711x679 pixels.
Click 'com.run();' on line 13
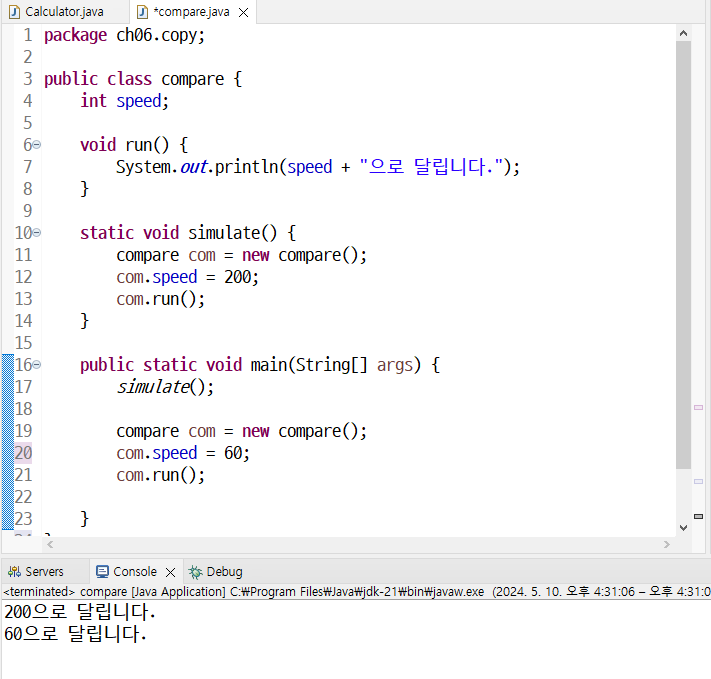tap(161, 299)
